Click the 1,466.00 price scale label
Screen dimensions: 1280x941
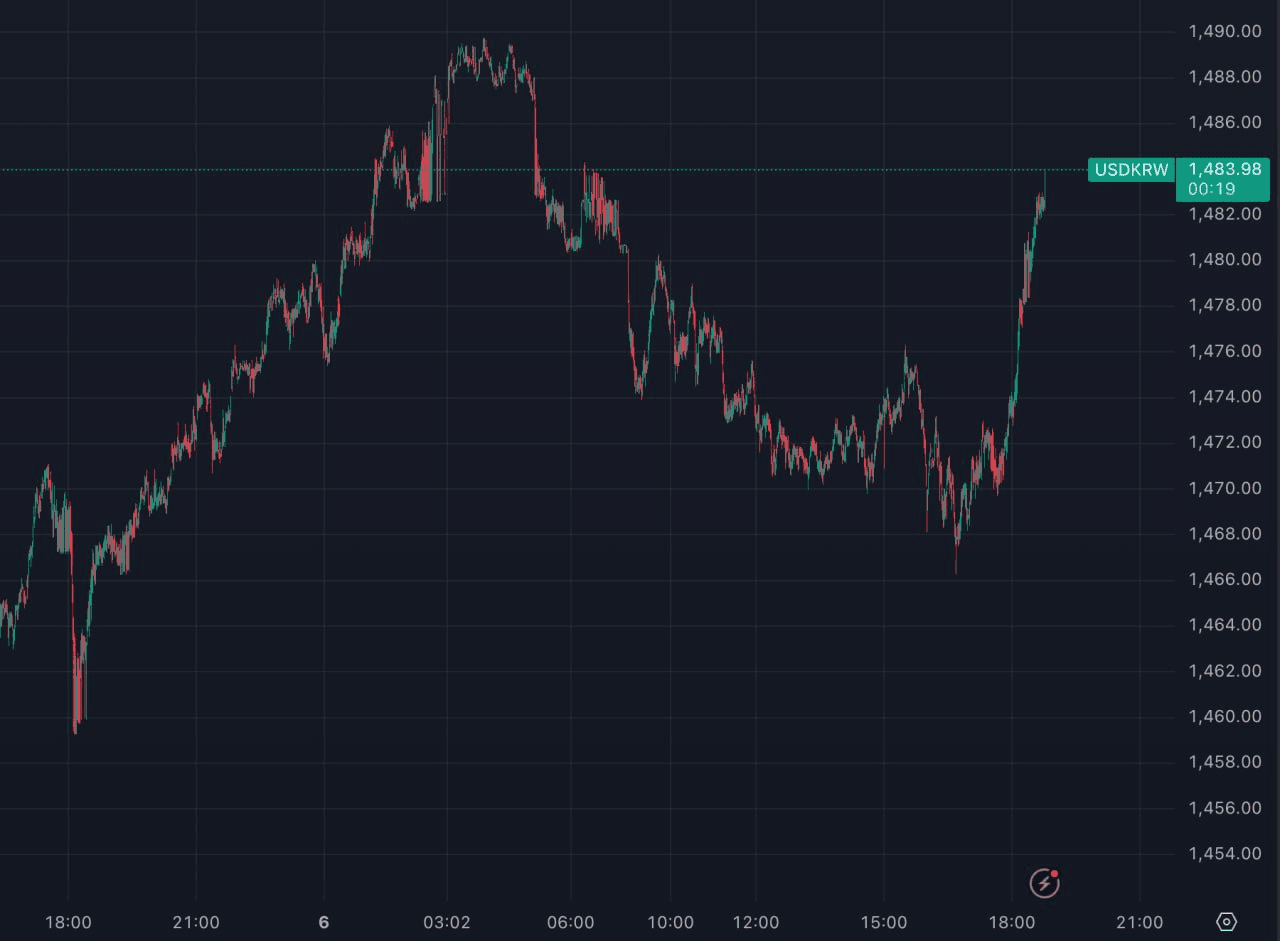point(1224,579)
